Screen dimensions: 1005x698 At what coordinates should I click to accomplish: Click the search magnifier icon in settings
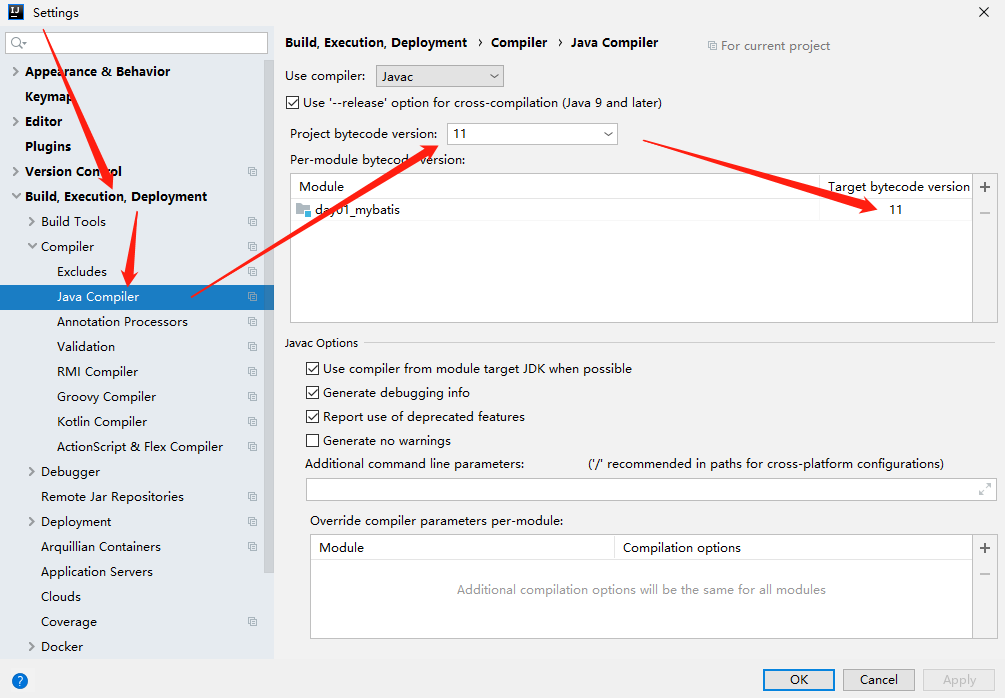pyautogui.click(x=18, y=43)
